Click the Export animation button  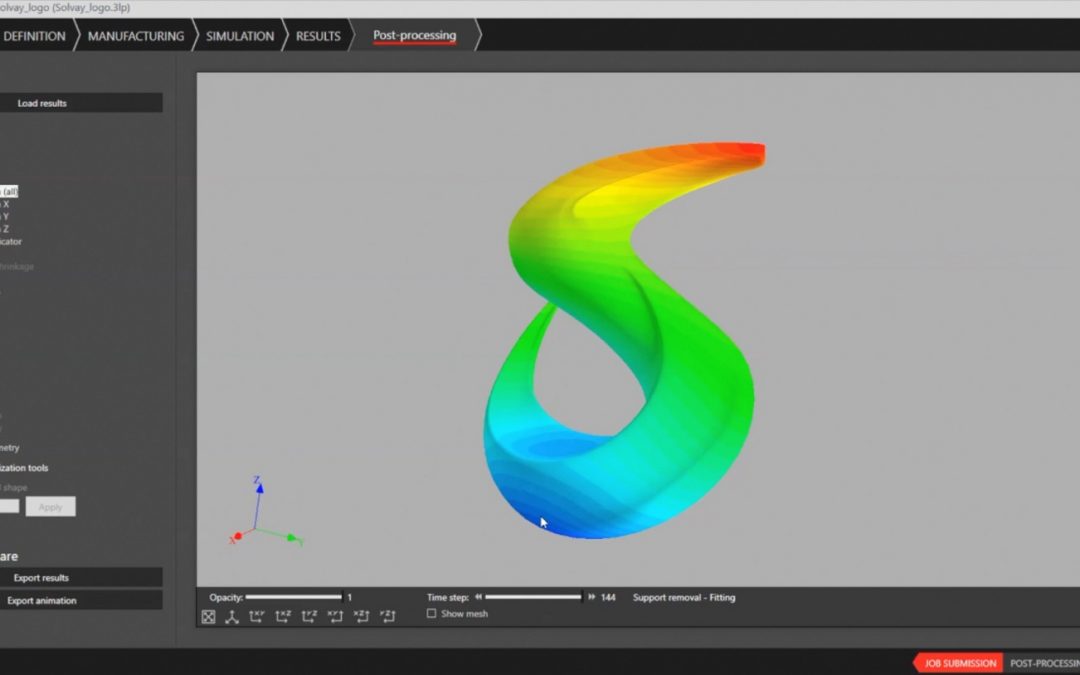(x=81, y=600)
